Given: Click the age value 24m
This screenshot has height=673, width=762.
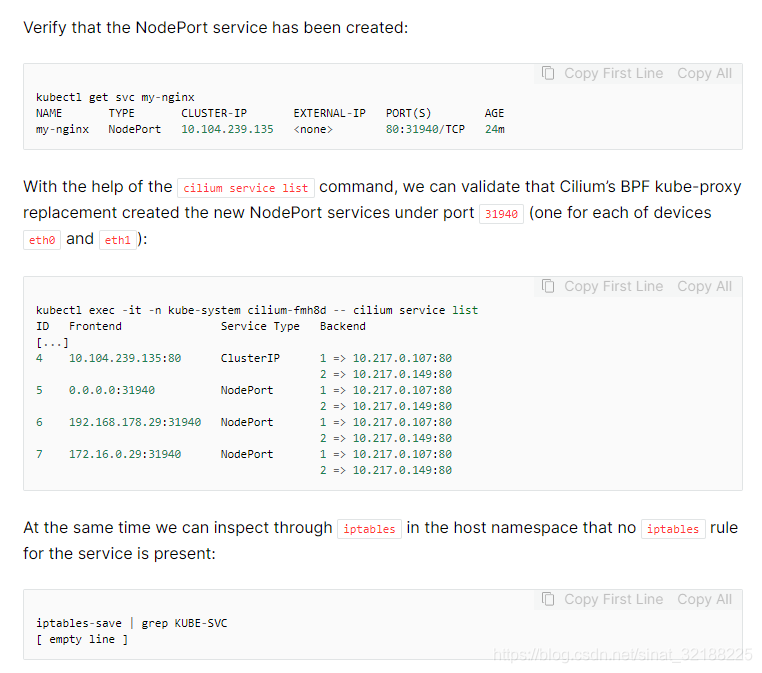Looking at the screenshot, I should [x=495, y=129].
